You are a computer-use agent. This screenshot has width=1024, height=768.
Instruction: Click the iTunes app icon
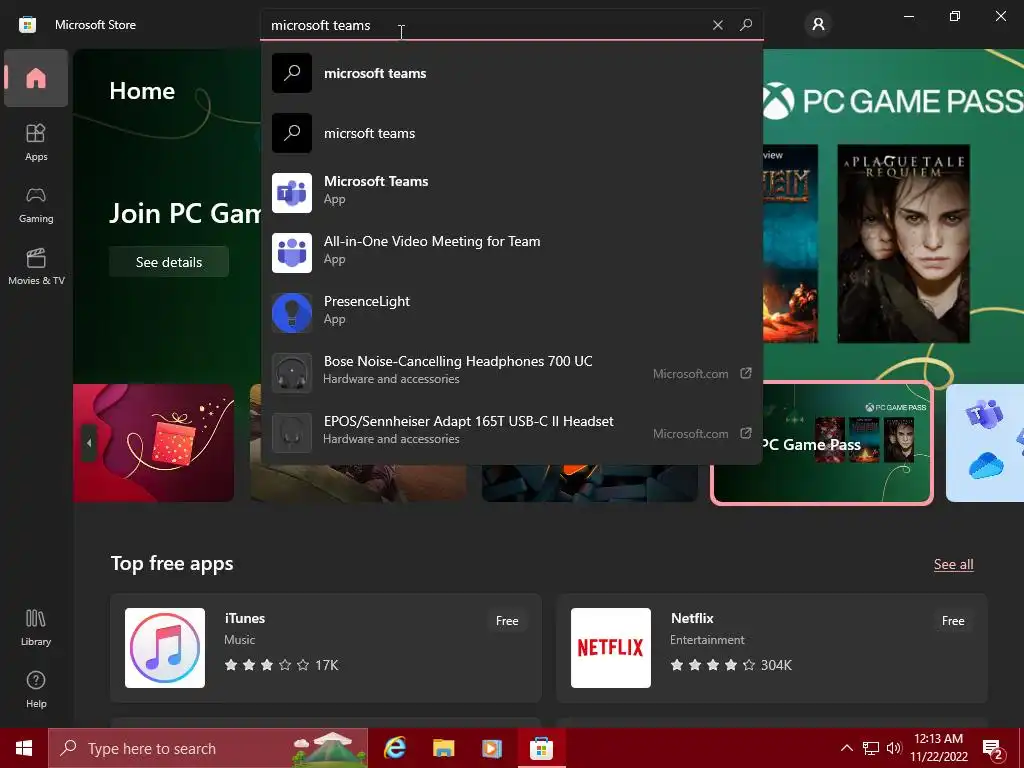point(165,648)
